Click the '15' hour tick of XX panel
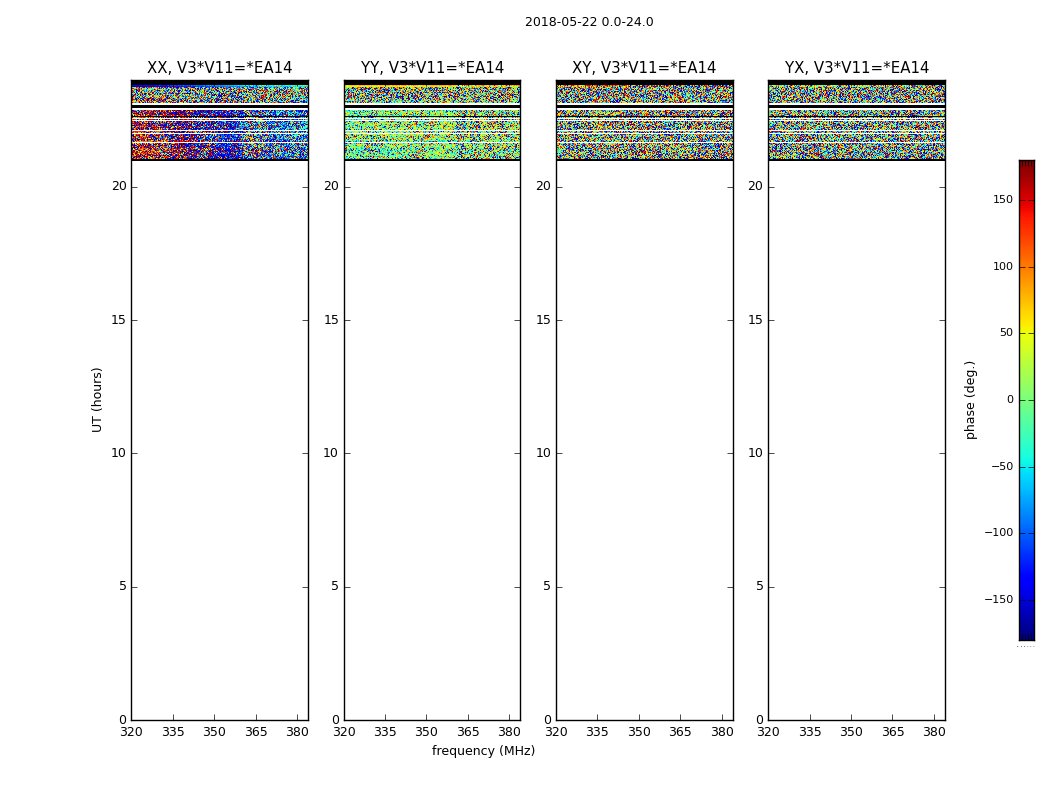Image resolution: width=1050 pixels, height=800 pixels. click(119, 320)
